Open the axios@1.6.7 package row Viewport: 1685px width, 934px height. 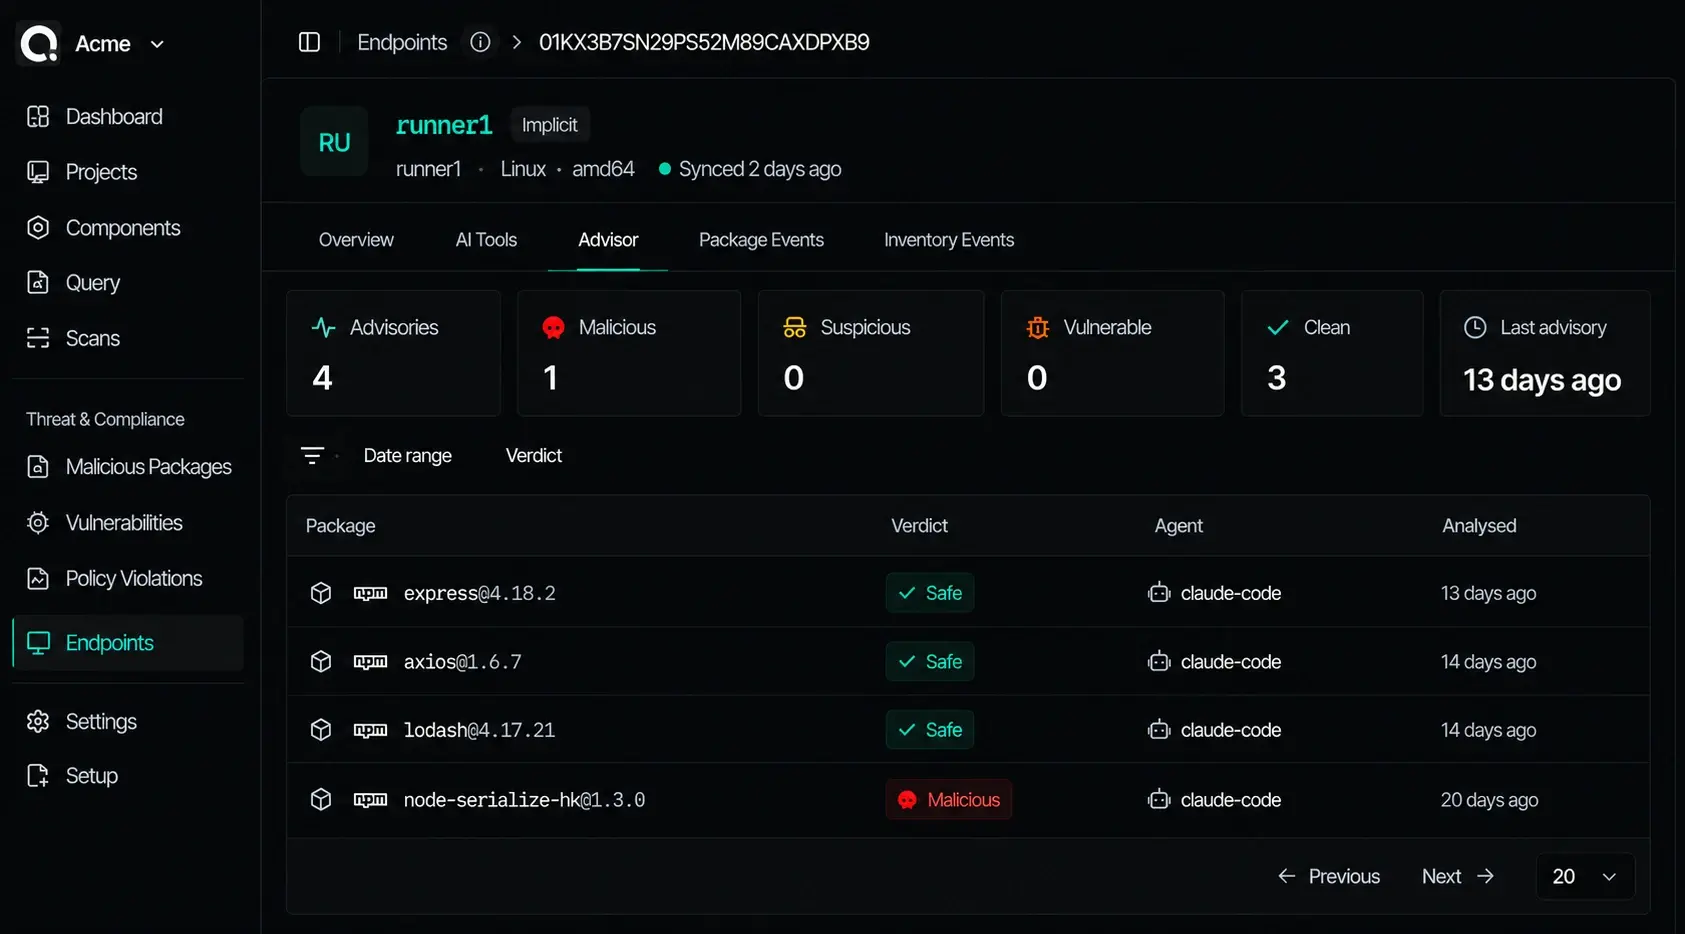968,662
